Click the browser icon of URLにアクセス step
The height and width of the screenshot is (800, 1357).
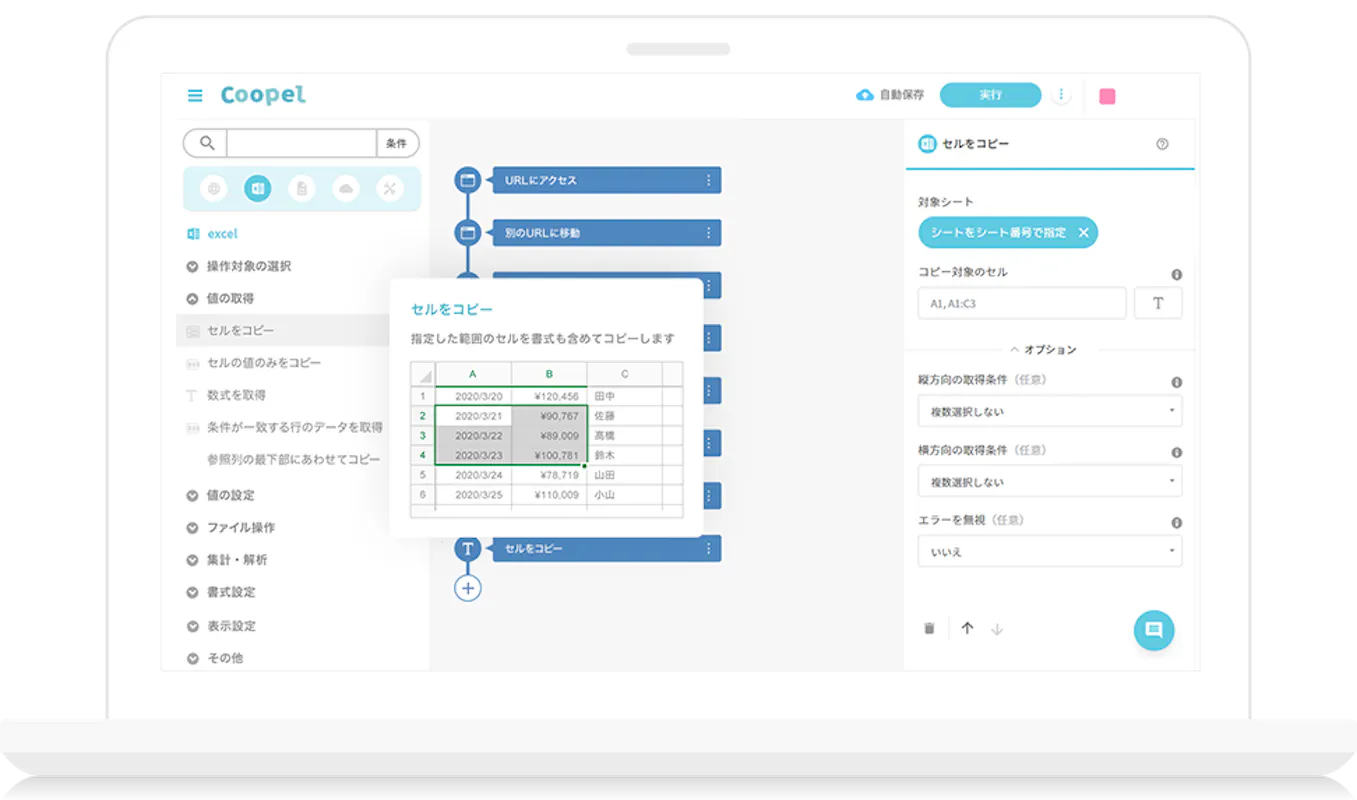pos(467,180)
